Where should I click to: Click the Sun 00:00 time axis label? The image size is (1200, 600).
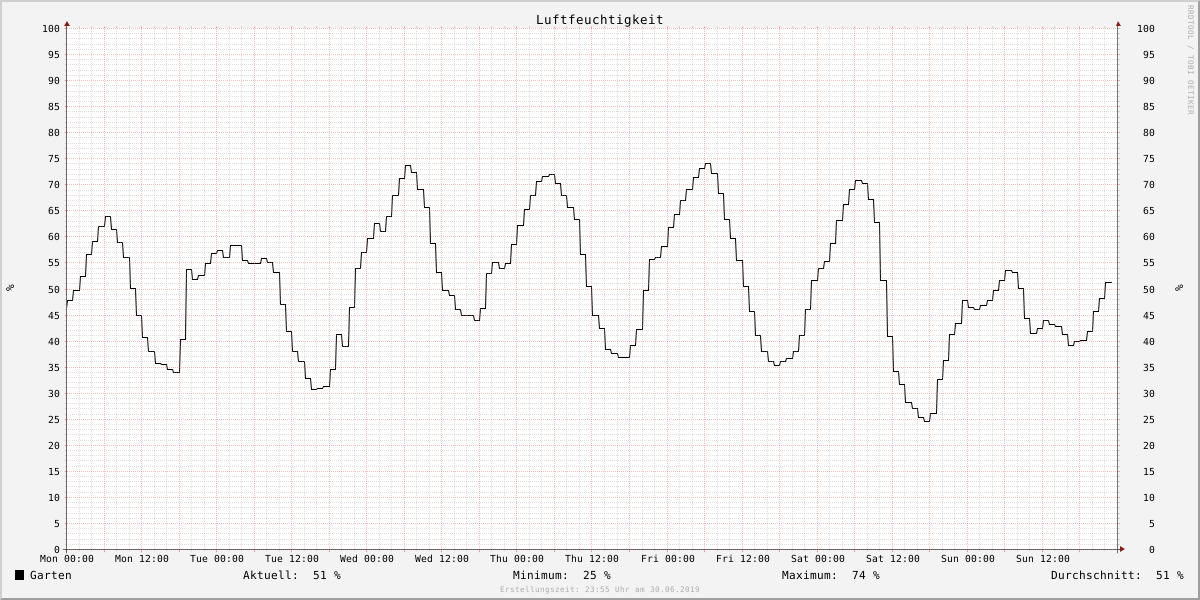(968, 559)
